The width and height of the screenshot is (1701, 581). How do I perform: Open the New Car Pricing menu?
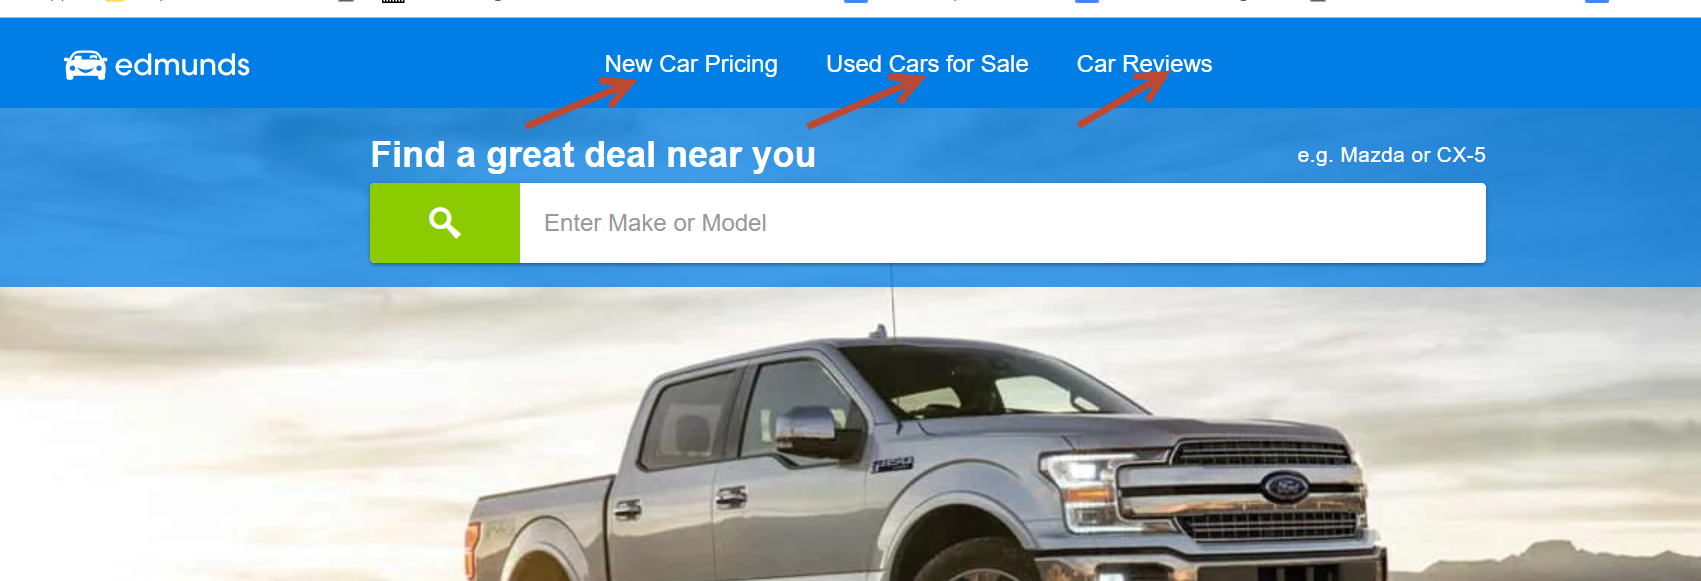[691, 64]
